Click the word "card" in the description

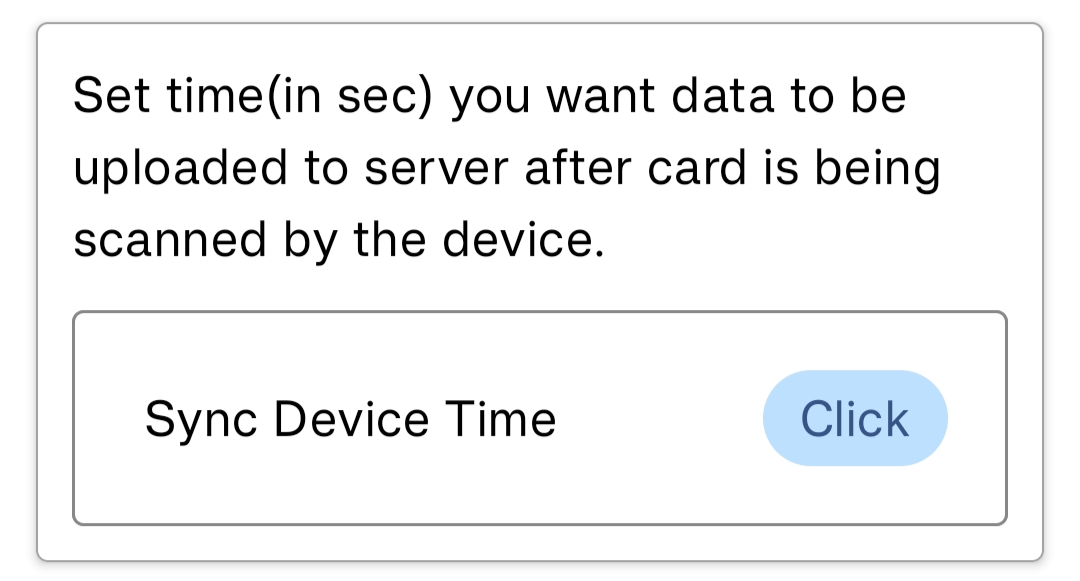tap(692, 169)
